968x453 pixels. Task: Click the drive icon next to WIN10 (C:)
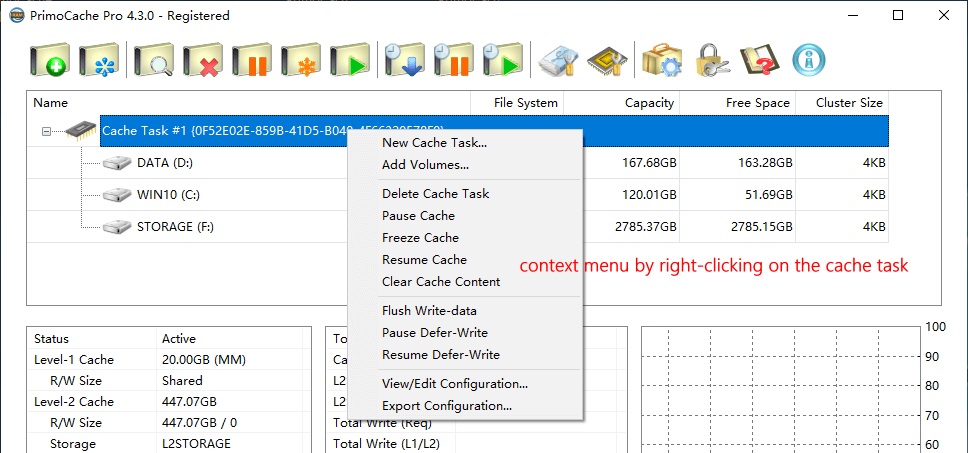tap(117, 195)
